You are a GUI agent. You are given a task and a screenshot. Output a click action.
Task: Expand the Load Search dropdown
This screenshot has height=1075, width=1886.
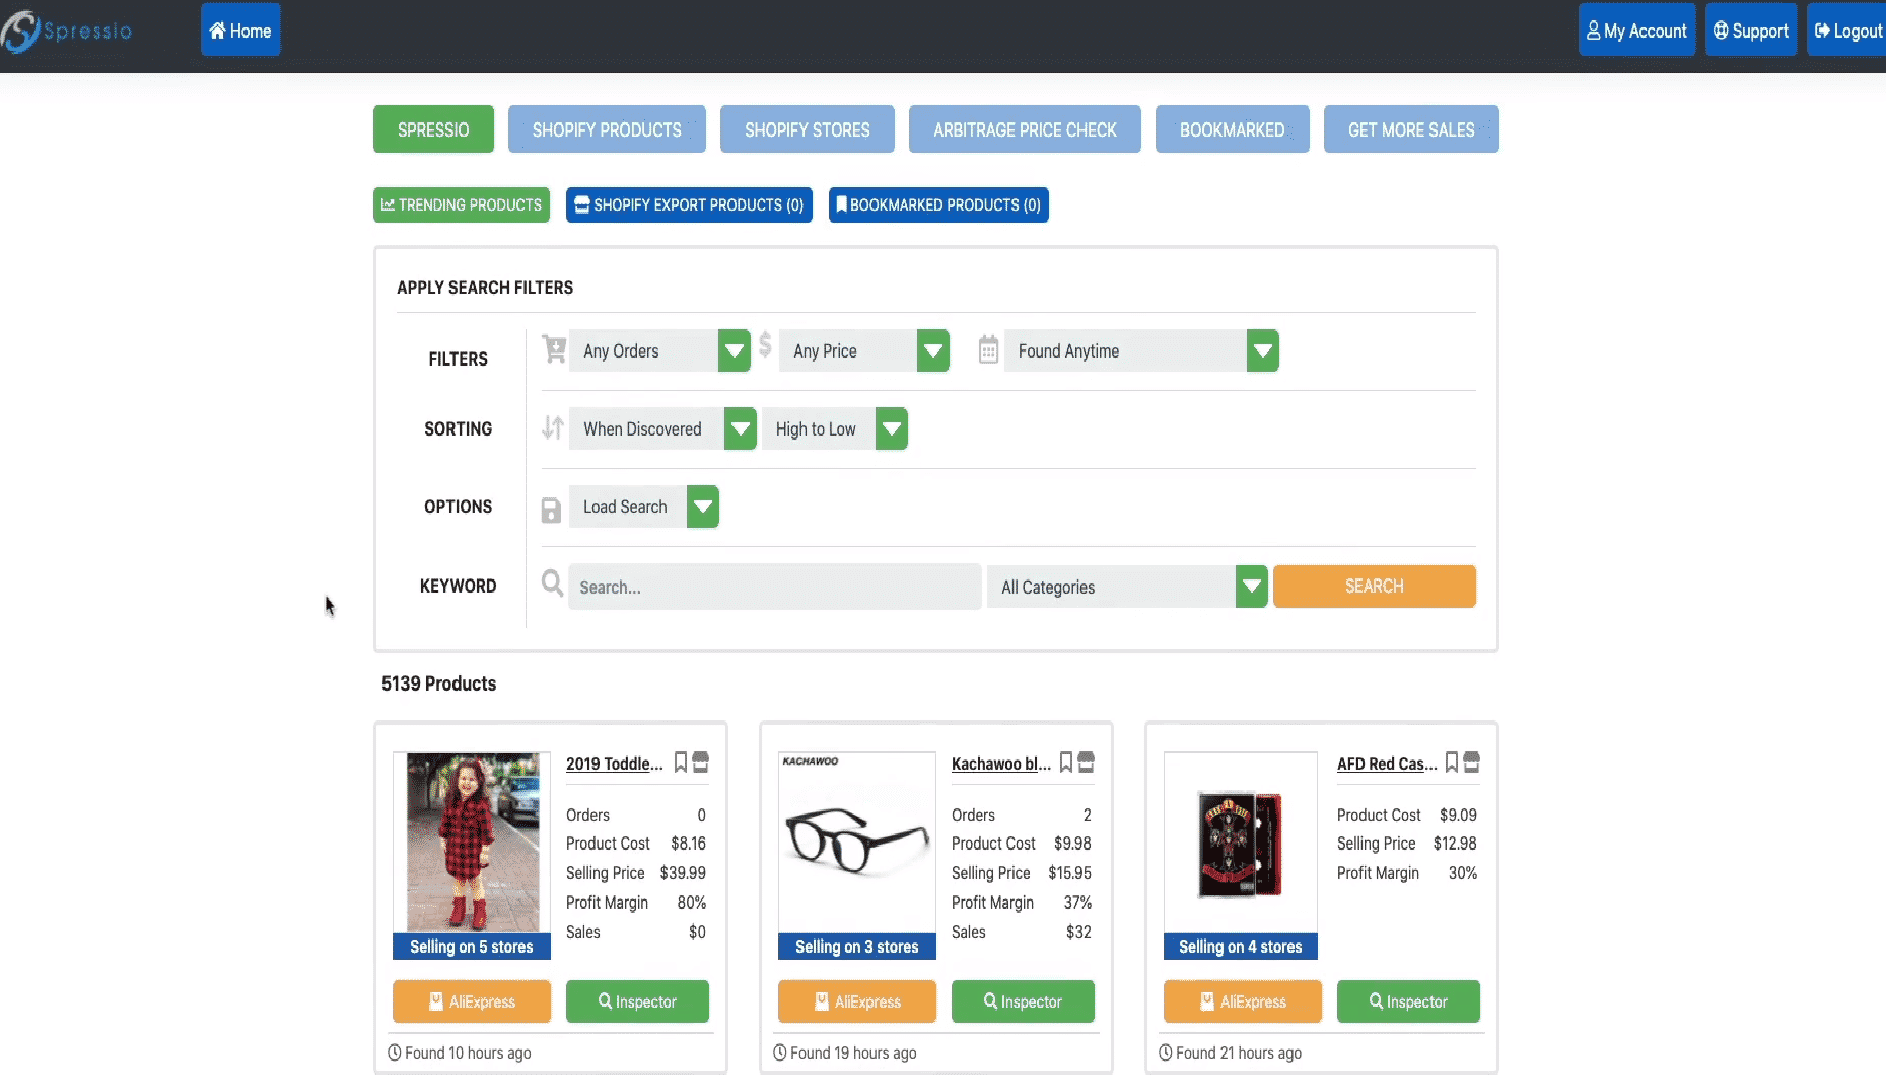[643, 507]
